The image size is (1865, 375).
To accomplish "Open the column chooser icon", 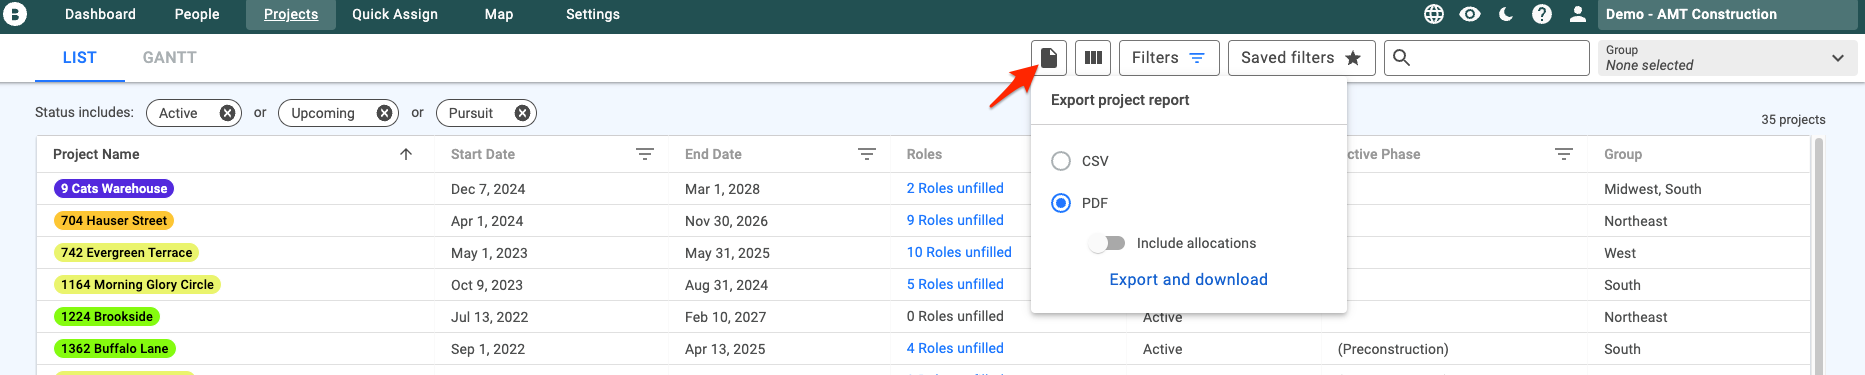I will tap(1093, 58).
